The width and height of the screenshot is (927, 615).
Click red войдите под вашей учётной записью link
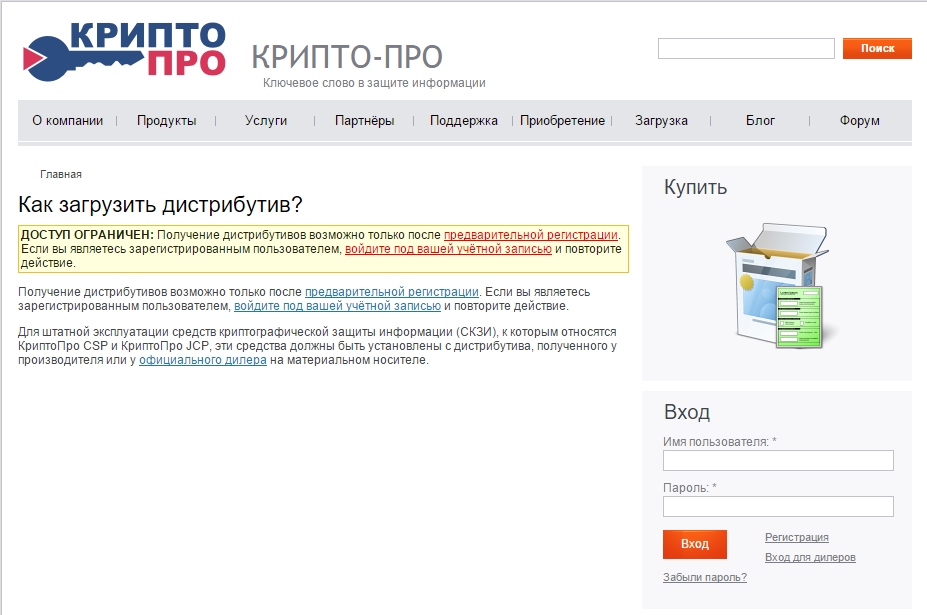point(448,249)
